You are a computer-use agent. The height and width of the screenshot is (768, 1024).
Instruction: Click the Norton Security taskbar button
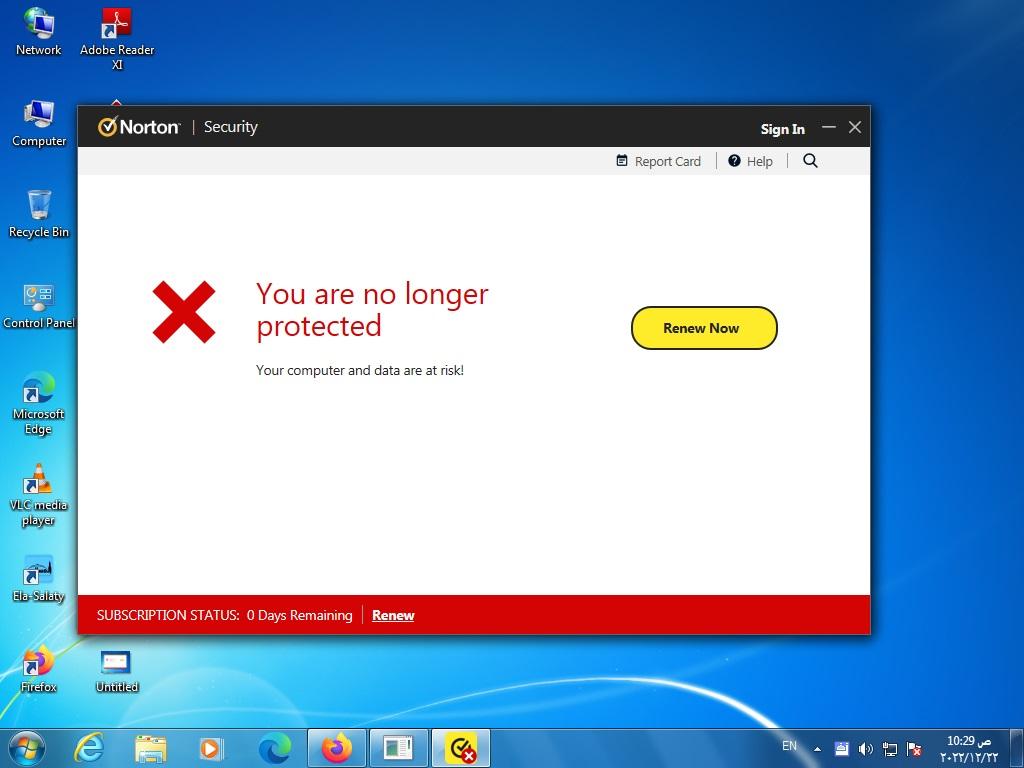tap(460, 748)
